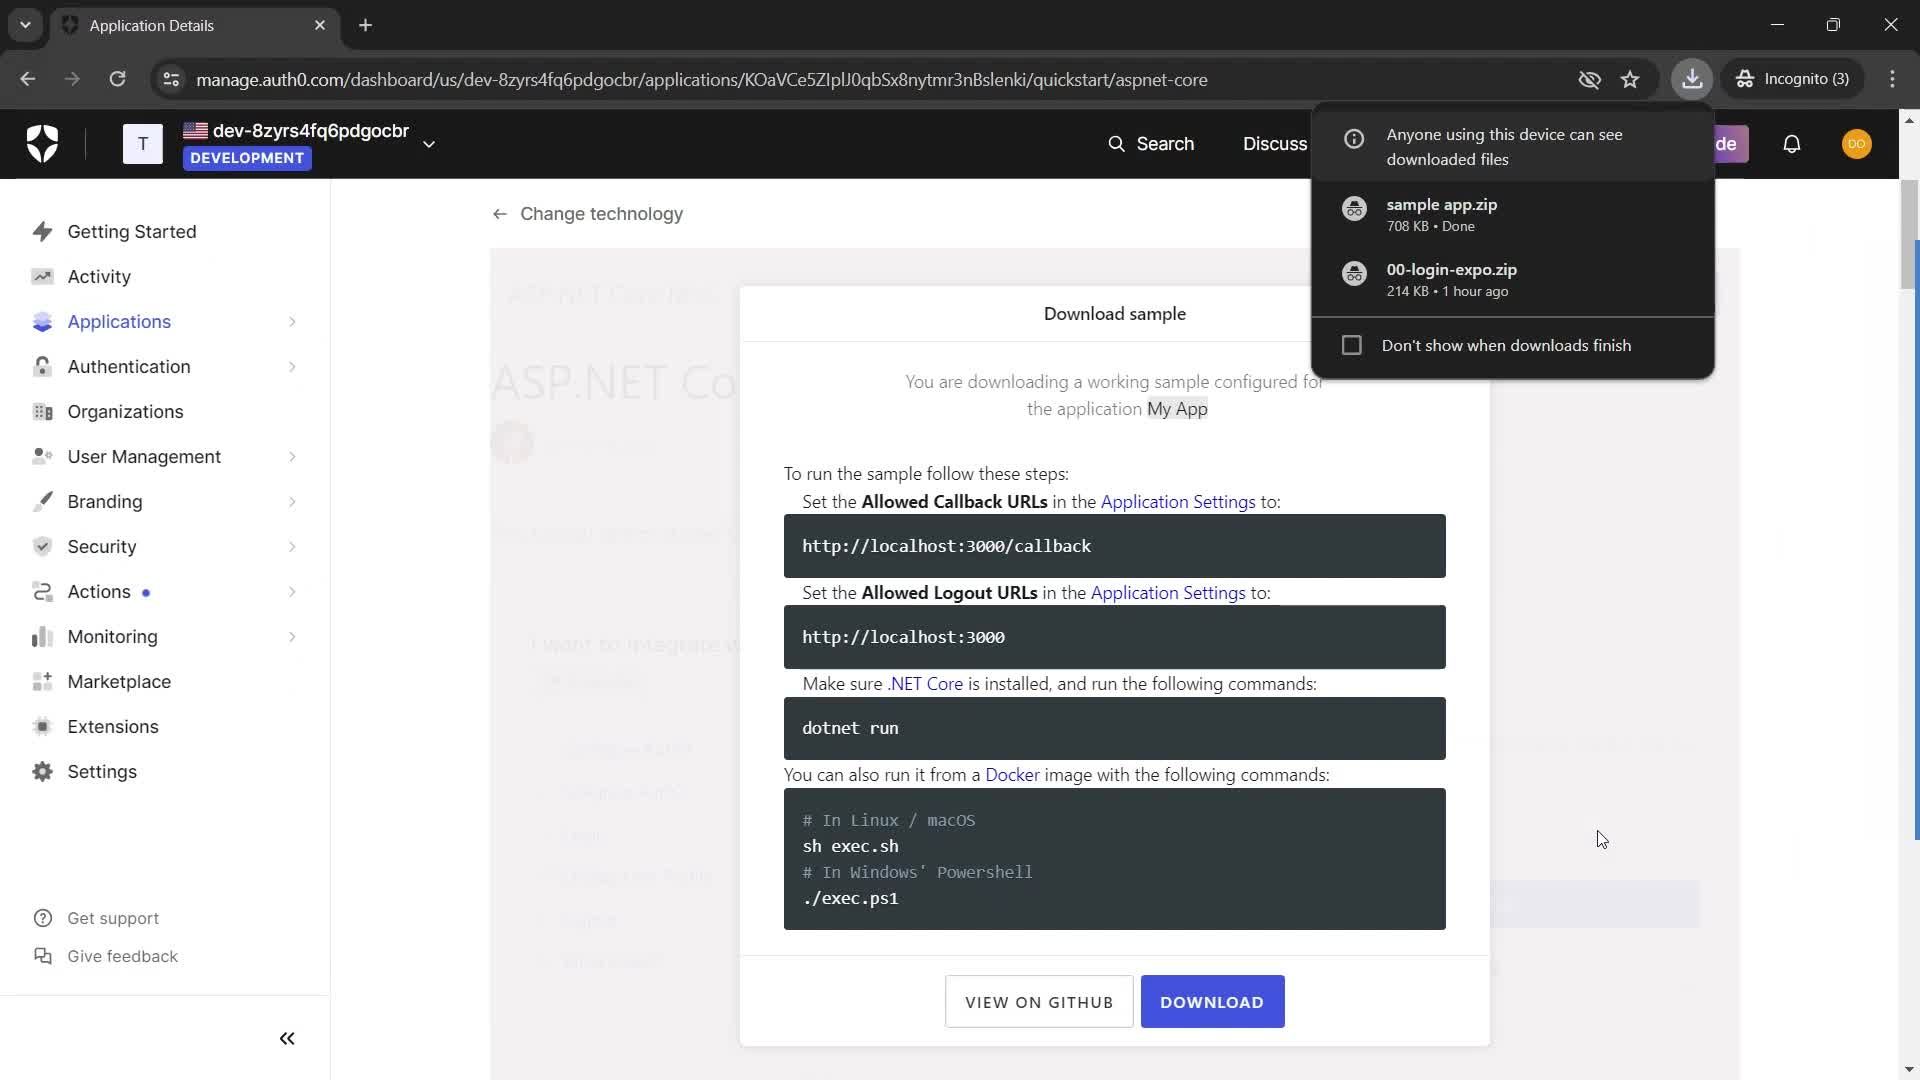Open the tab search dropdown arrow

[25, 25]
